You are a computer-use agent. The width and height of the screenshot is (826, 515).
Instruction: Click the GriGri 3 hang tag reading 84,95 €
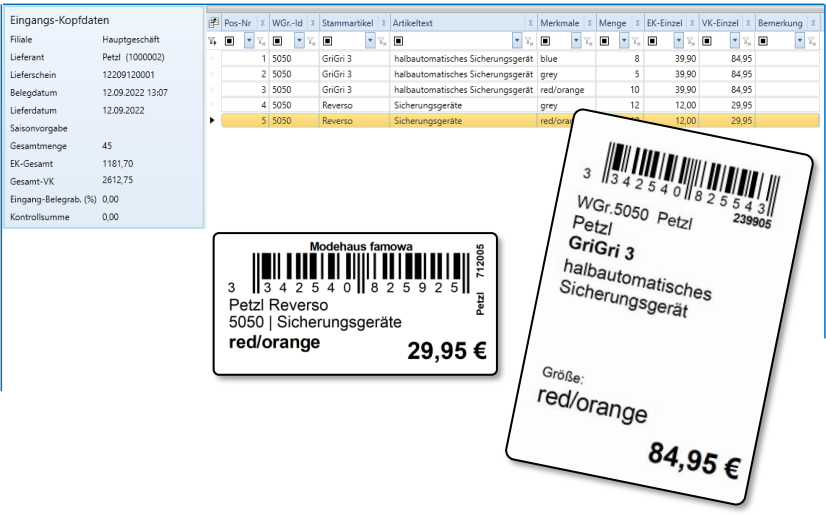(658, 308)
